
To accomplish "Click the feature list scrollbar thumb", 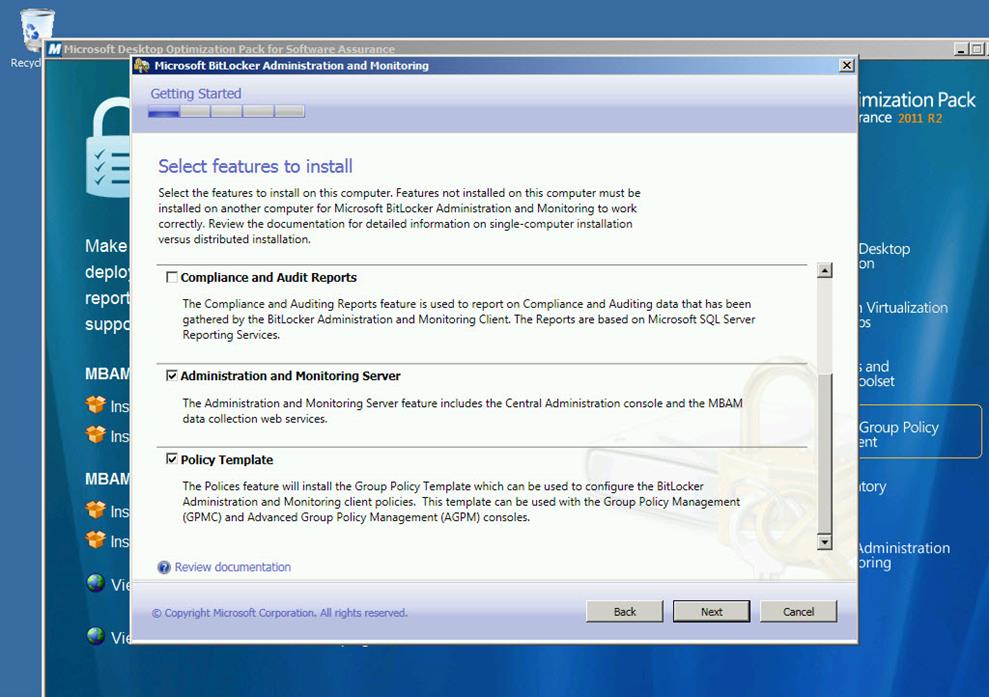I will click(824, 453).
